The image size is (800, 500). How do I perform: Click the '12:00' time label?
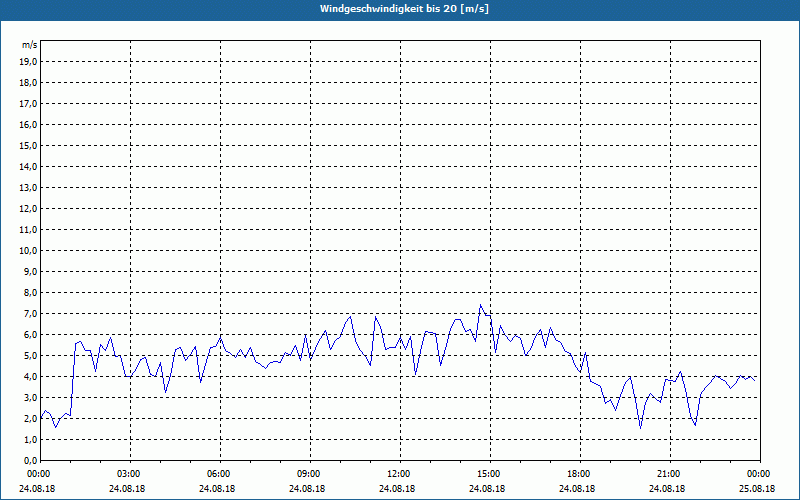coord(400,474)
